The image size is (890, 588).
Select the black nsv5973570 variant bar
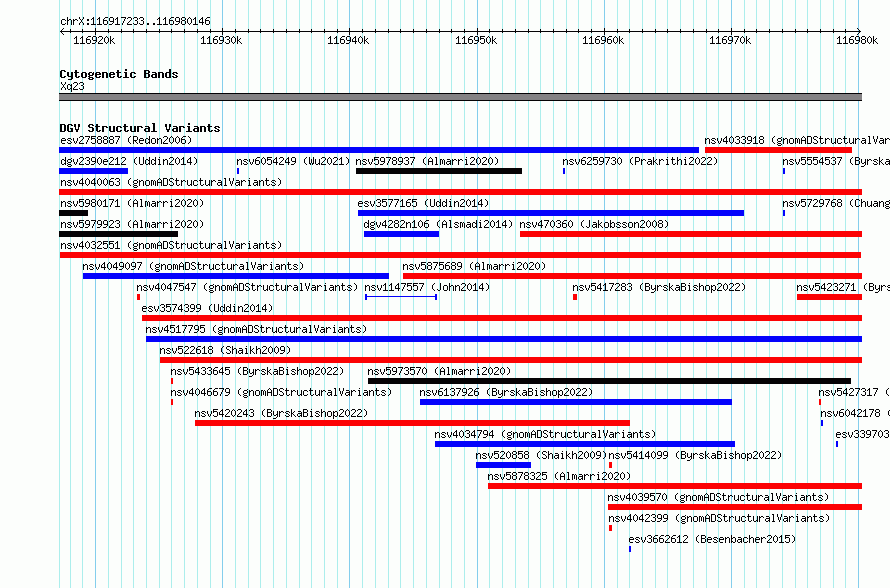[610, 381]
